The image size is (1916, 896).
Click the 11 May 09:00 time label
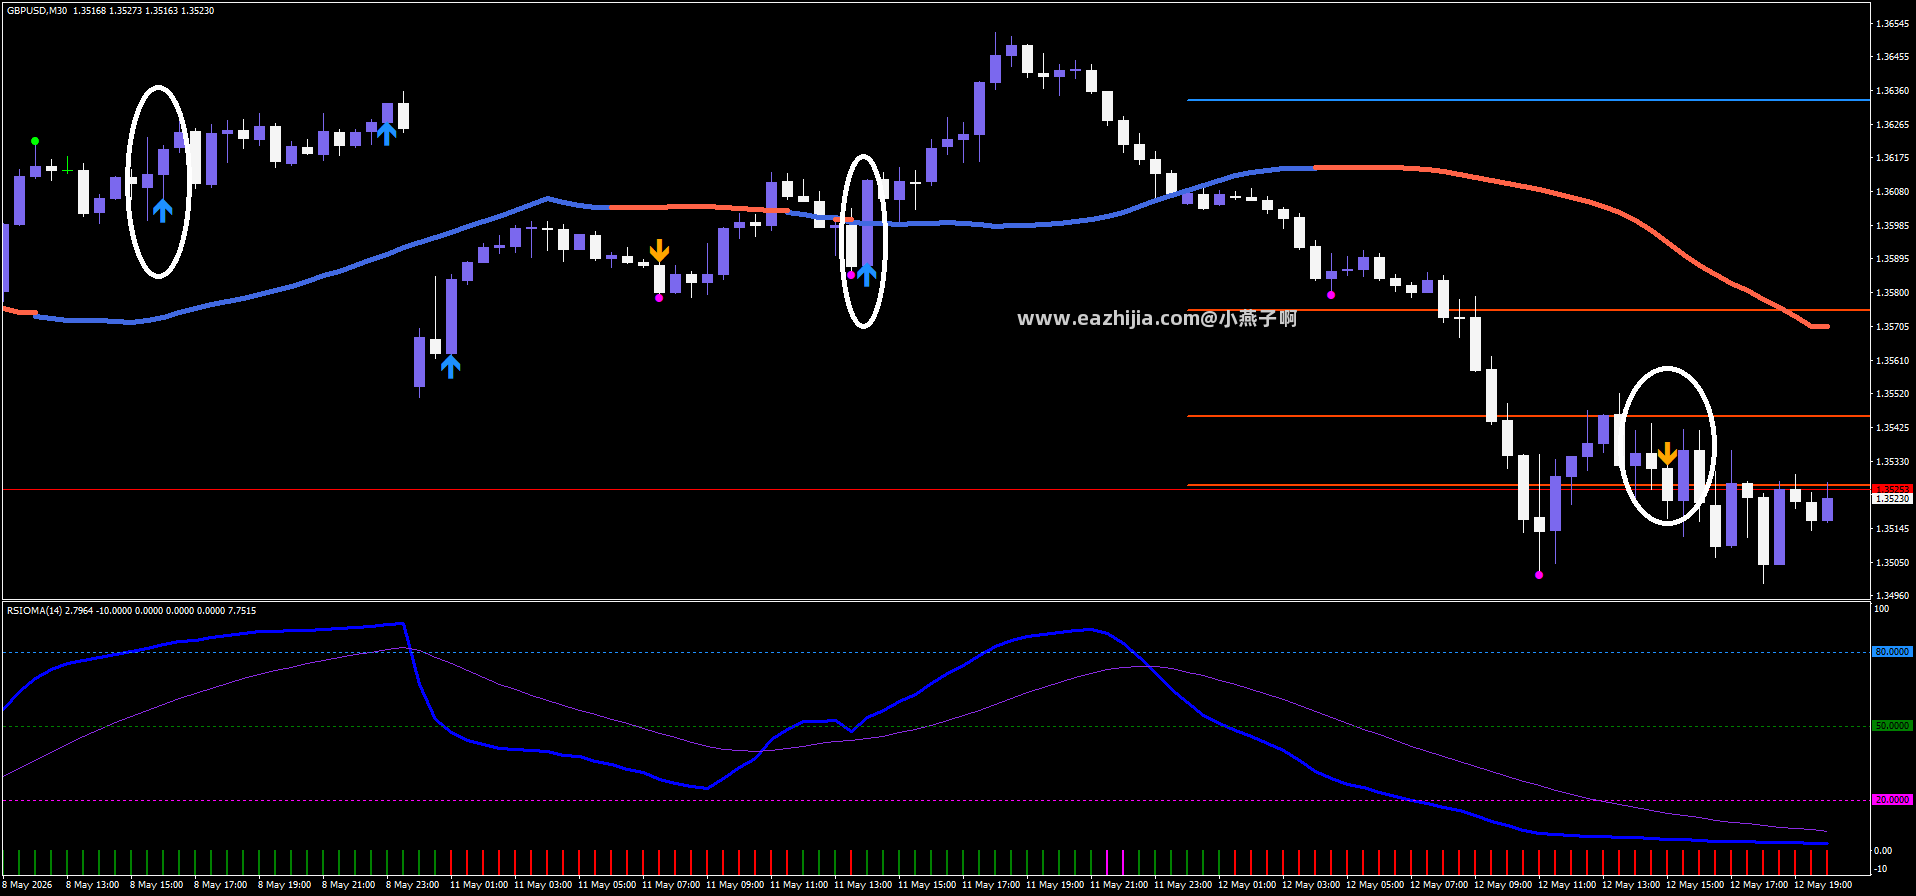(735, 885)
